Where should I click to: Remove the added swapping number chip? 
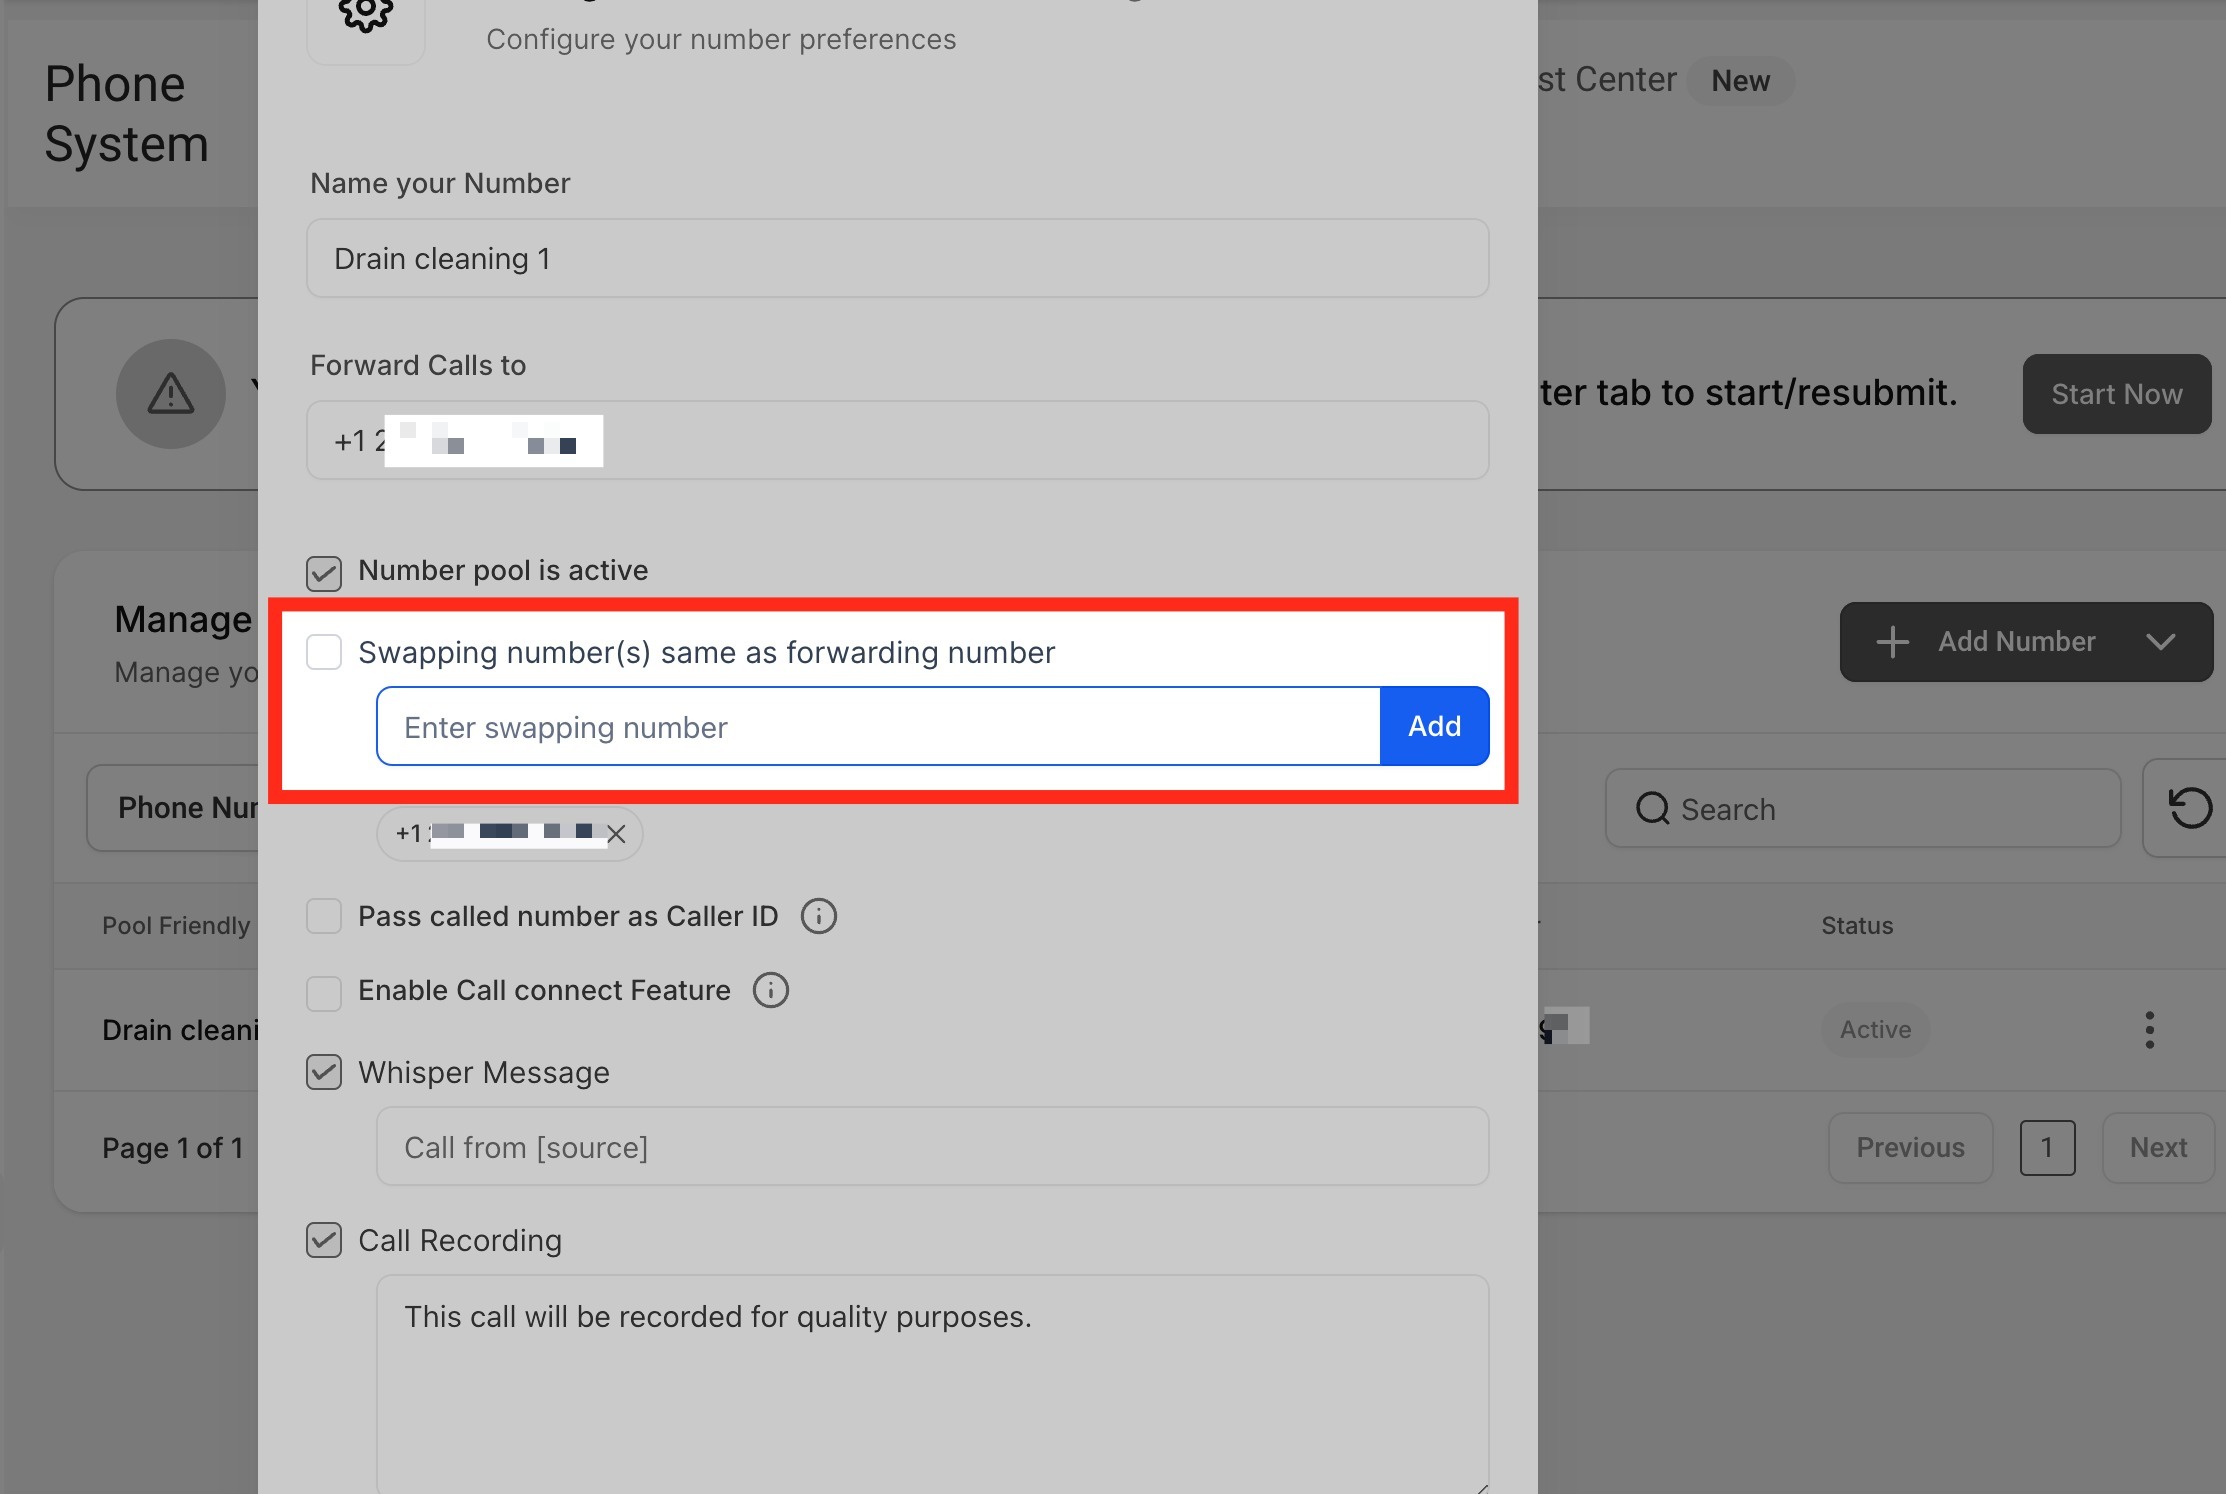(x=616, y=834)
